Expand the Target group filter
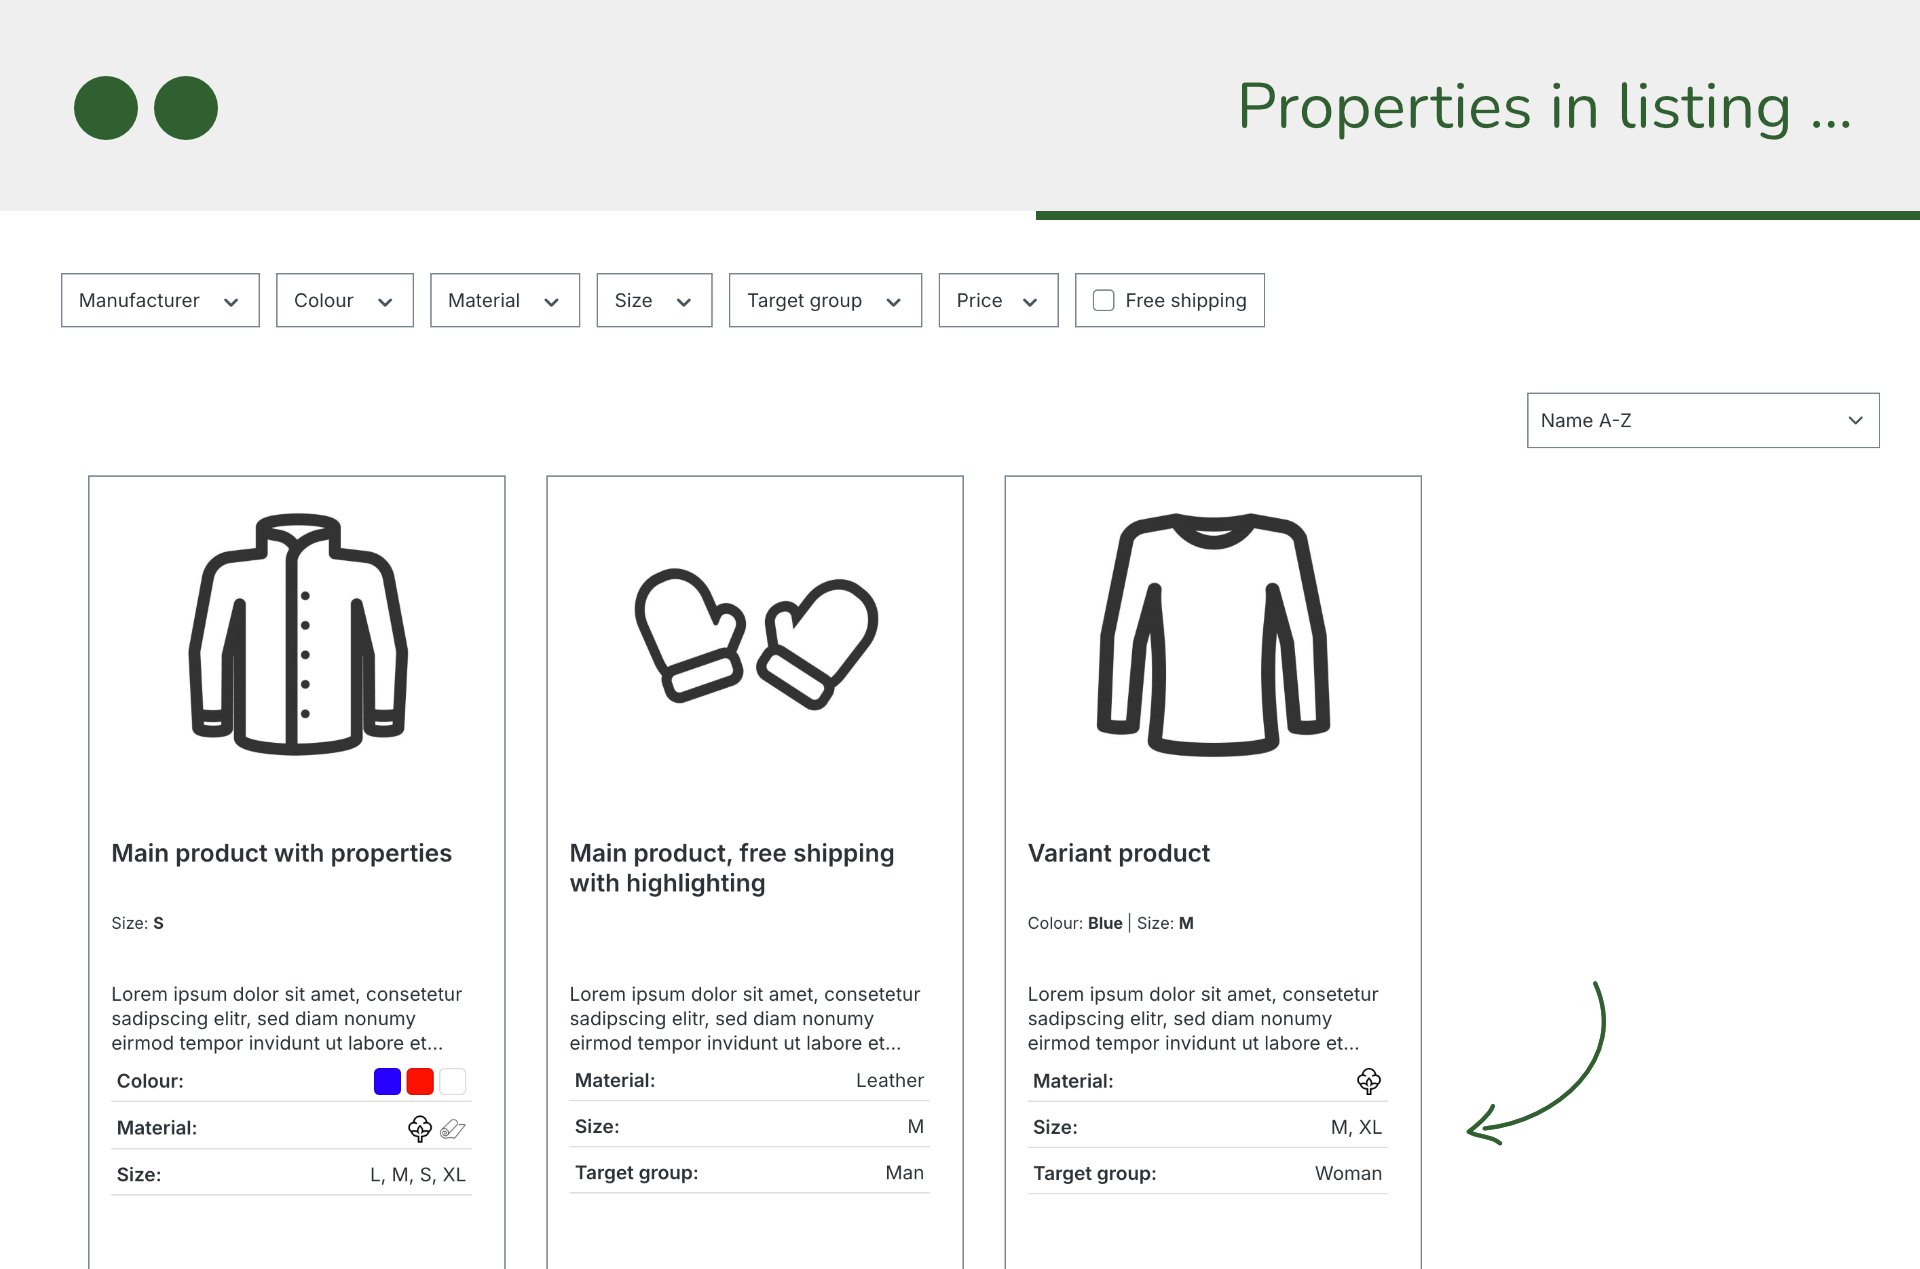Viewport: 1920px width, 1269px height. coord(824,300)
